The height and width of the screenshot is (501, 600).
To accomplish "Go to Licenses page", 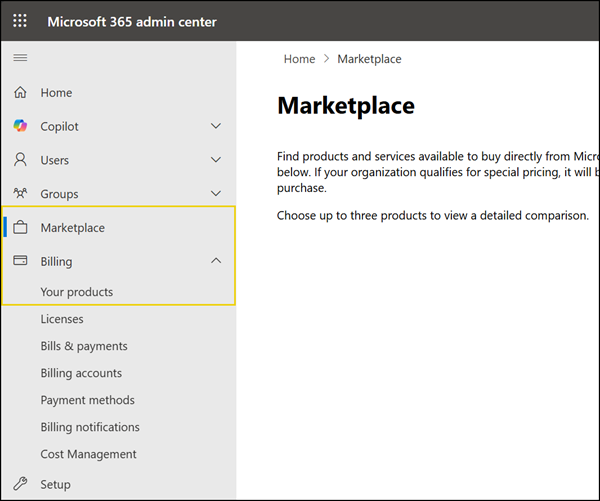I will tap(62, 319).
